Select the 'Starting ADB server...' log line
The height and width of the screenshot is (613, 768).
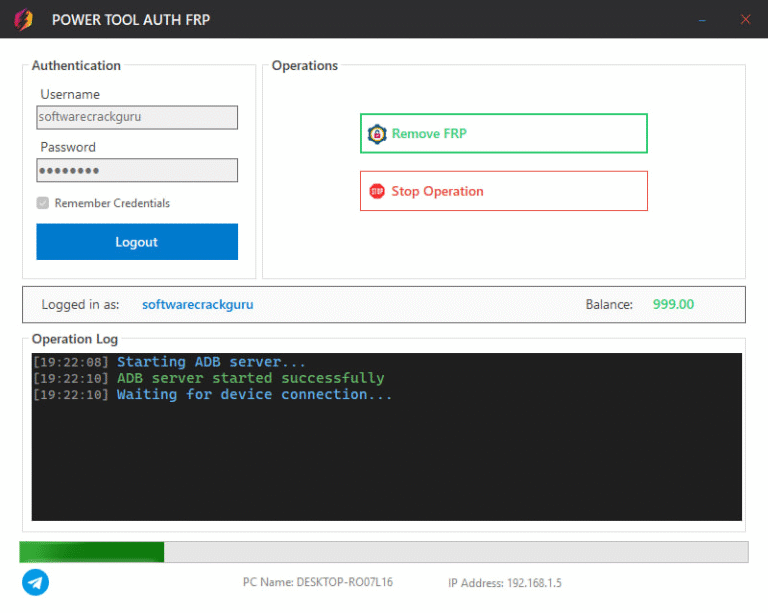(211, 362)
